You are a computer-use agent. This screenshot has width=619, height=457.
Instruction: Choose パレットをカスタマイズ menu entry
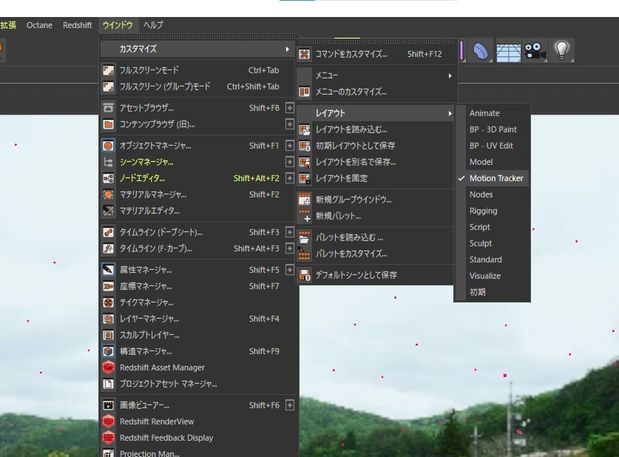tap(375, 254)
